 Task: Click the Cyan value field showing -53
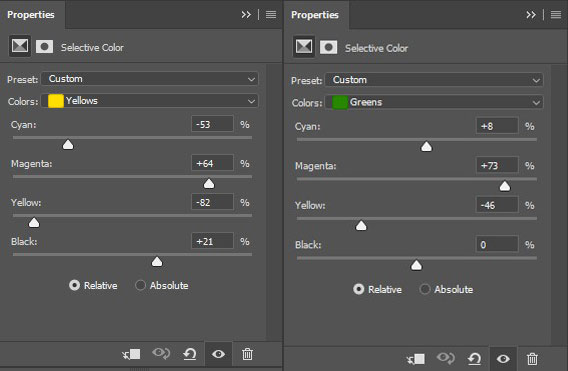point(212,124)
